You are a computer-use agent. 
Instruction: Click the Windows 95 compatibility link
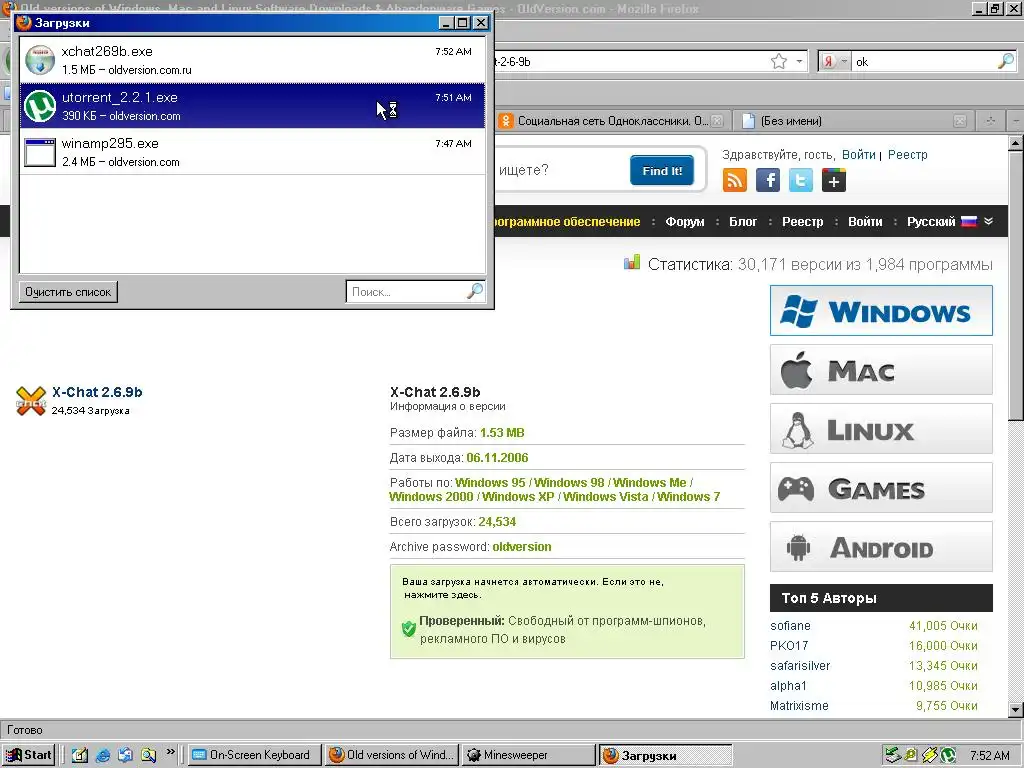pyautogui.click(x=490, y=483)
